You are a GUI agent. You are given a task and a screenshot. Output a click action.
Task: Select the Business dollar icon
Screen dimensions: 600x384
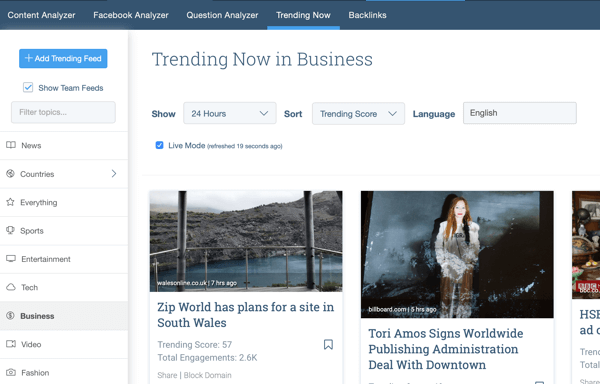(x=10, y=316)
